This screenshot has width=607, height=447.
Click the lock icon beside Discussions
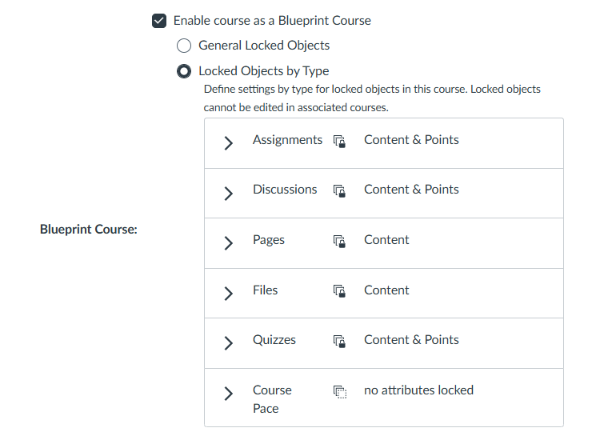click(339, 191)
